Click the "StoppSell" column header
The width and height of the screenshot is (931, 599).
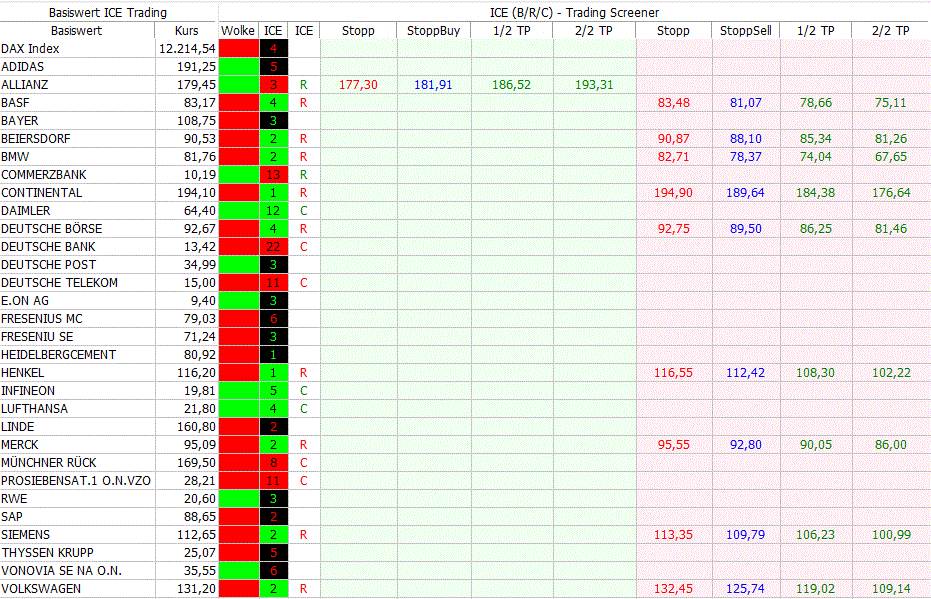(x=746, y=31)
